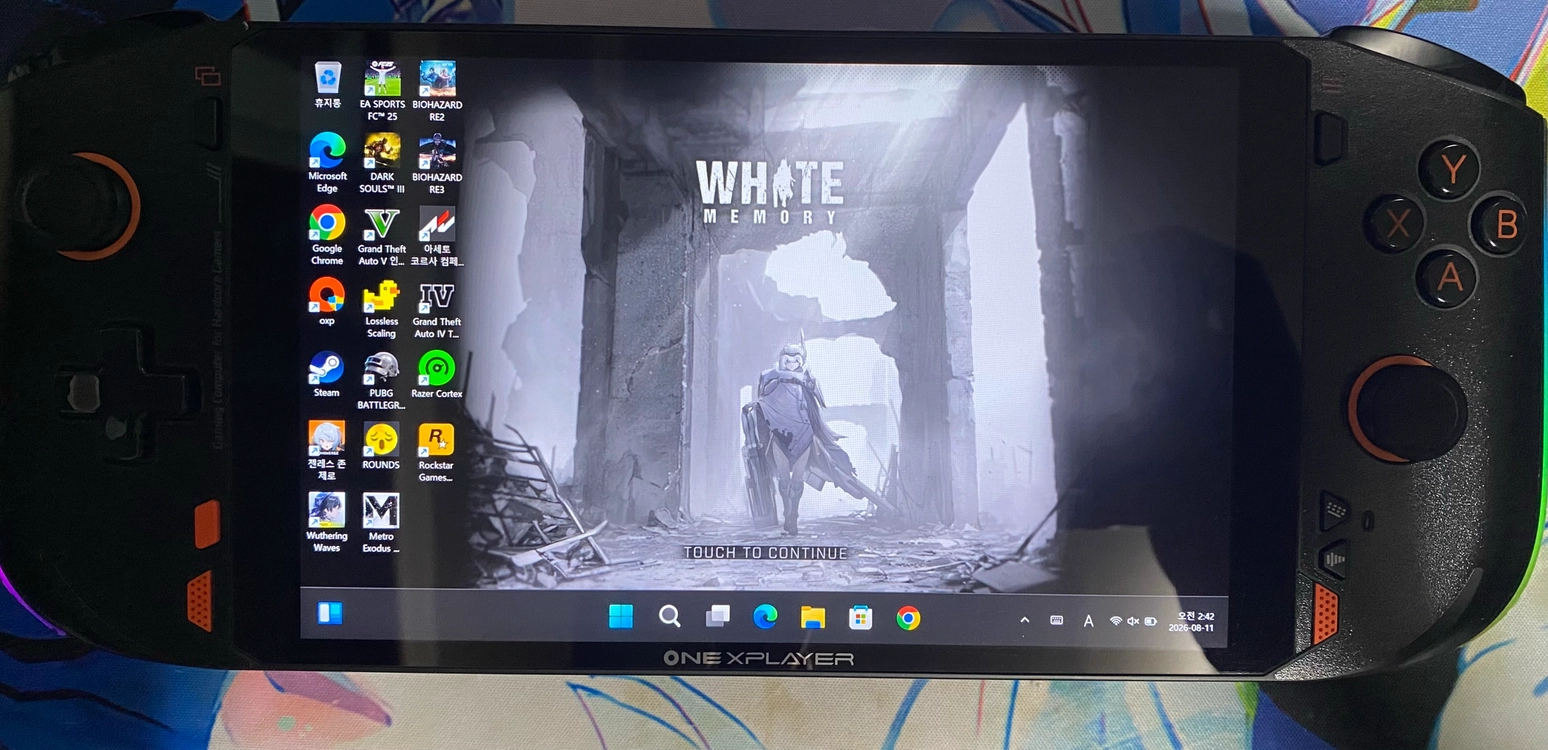
Task: Open File Explorer from the taskbar
Action: (813, 618)
